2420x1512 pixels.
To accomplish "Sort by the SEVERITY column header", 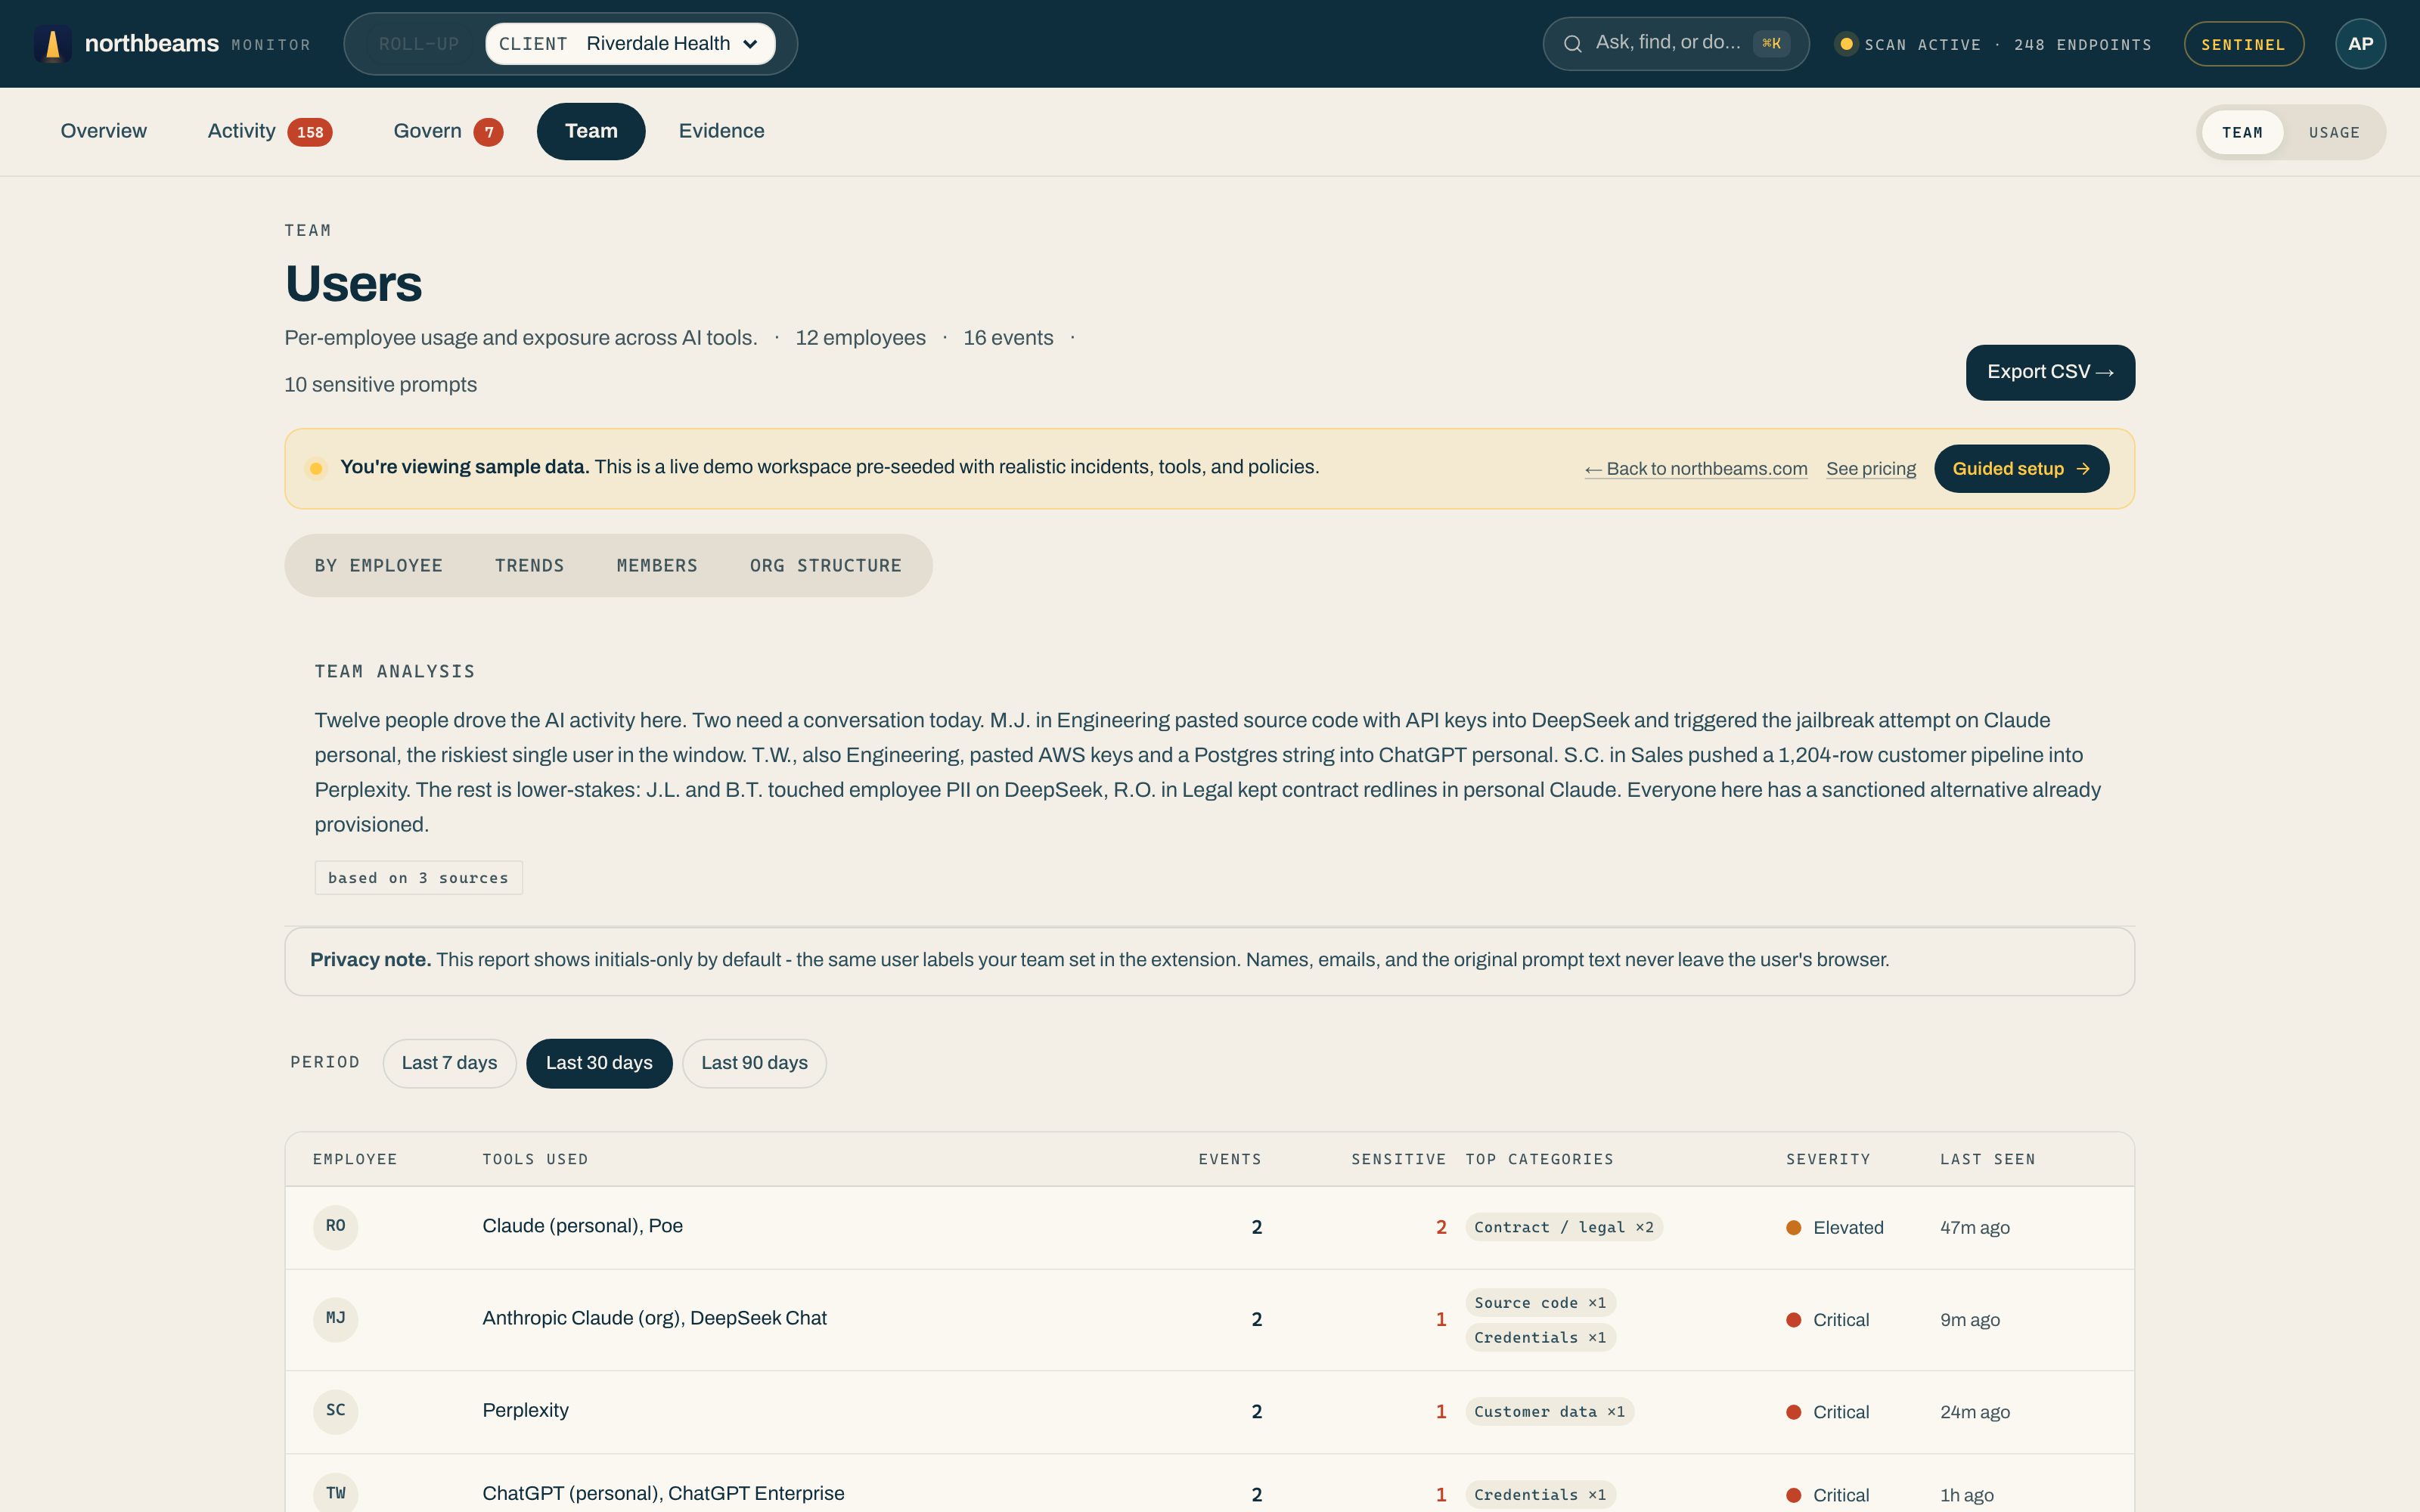I will (x=1828, y=1159).
